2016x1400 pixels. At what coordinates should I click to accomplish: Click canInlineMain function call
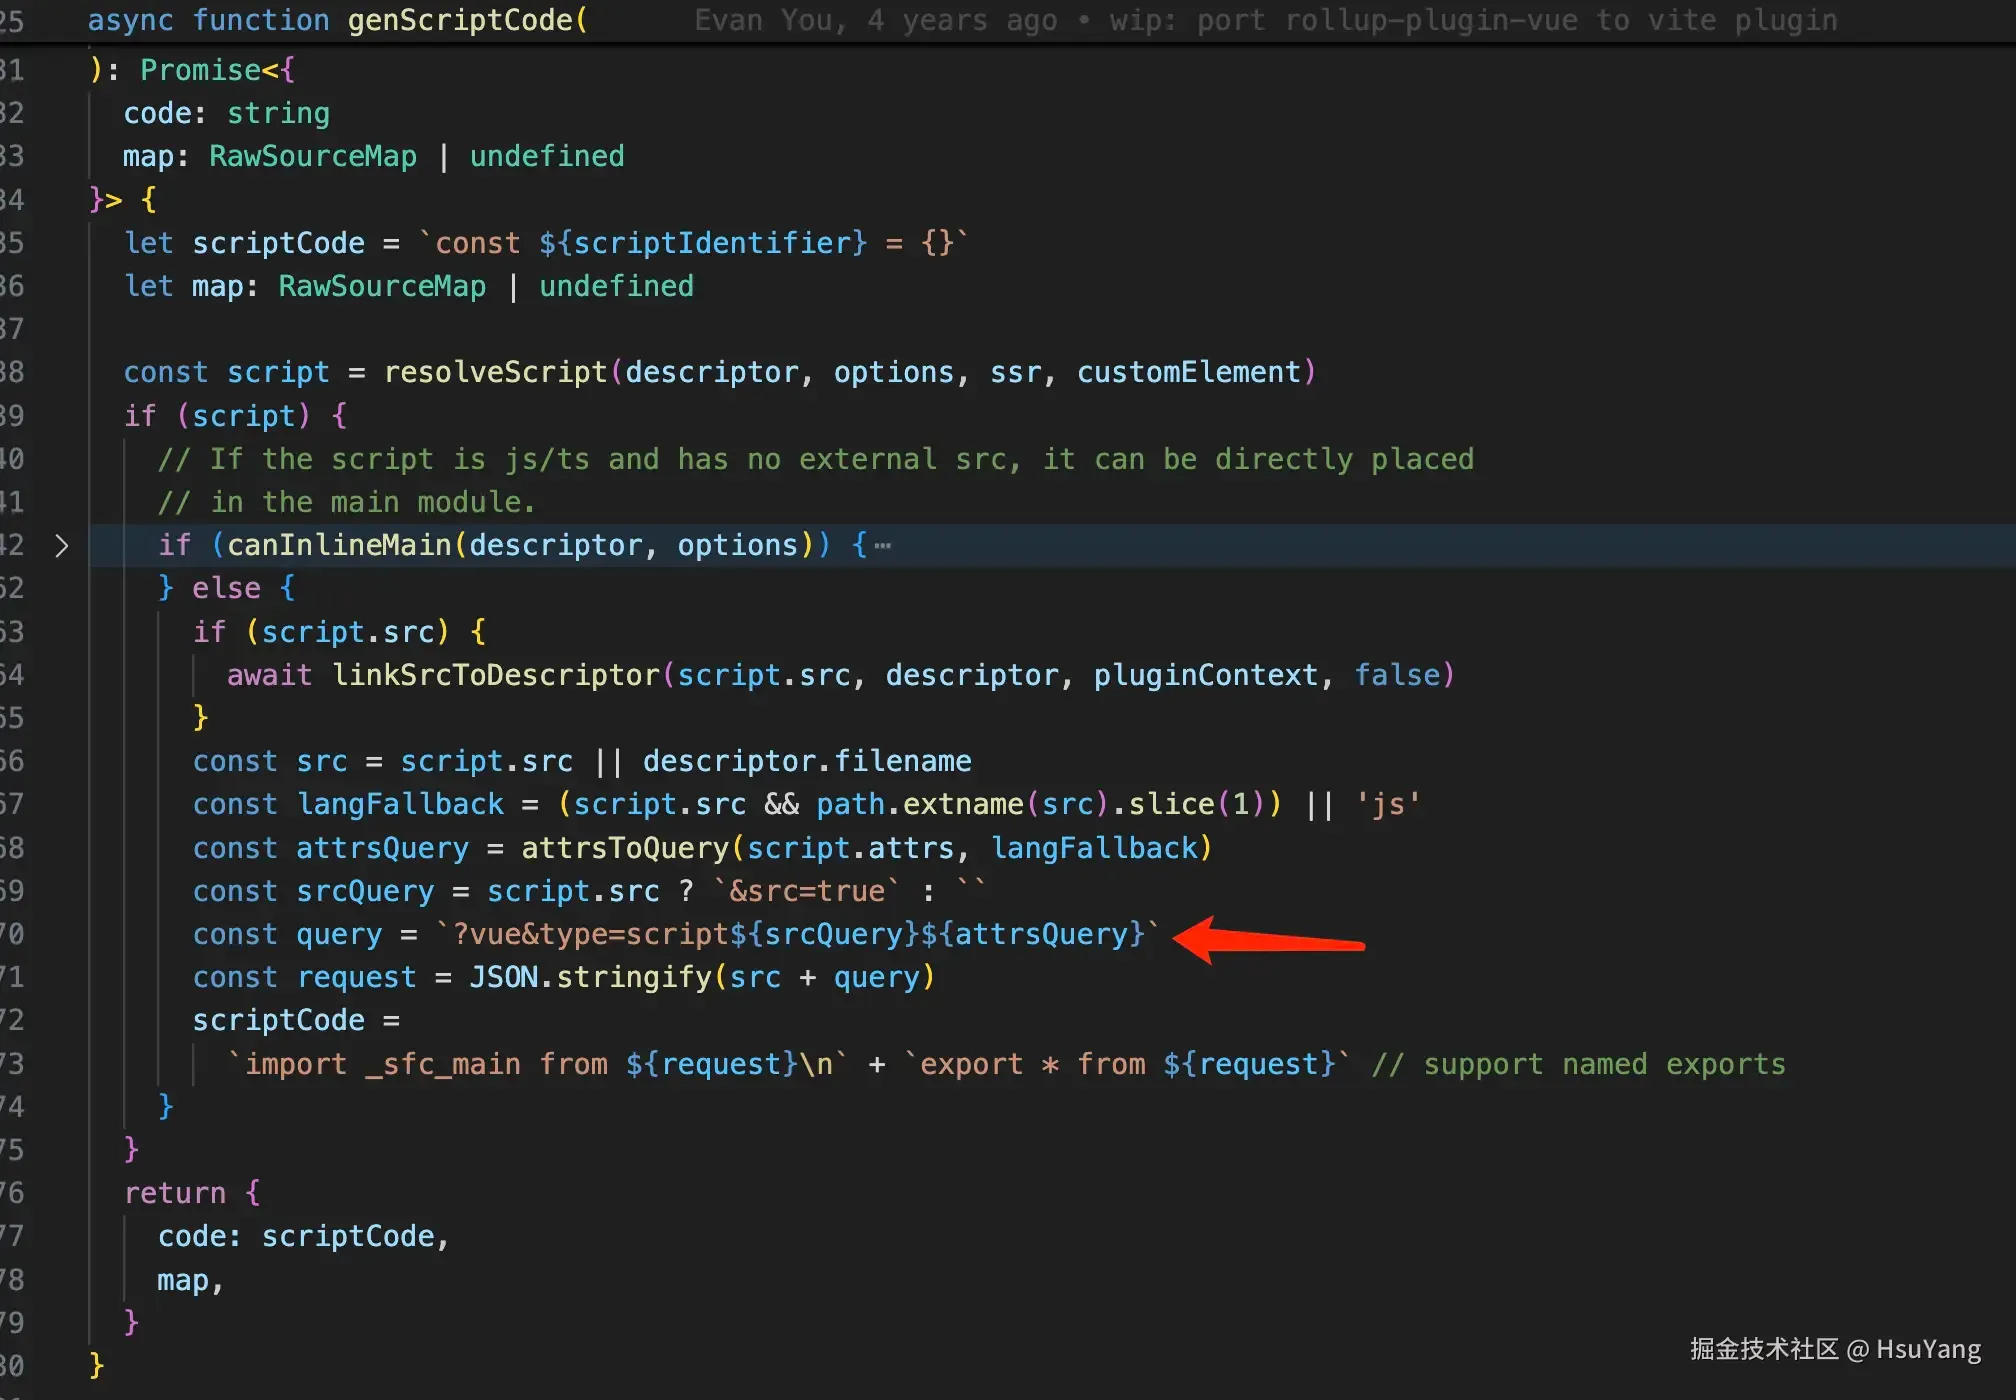(339, 545)
